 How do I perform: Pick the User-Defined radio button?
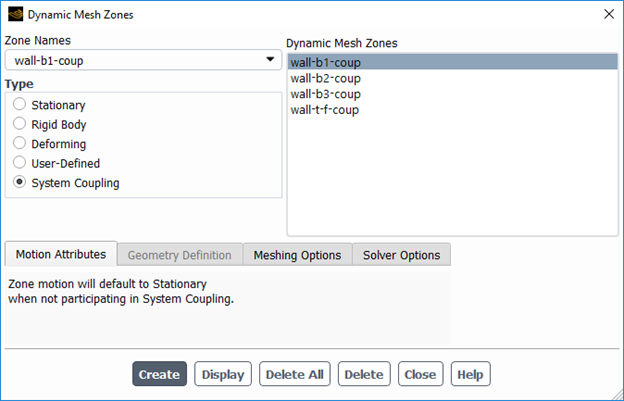19,163
